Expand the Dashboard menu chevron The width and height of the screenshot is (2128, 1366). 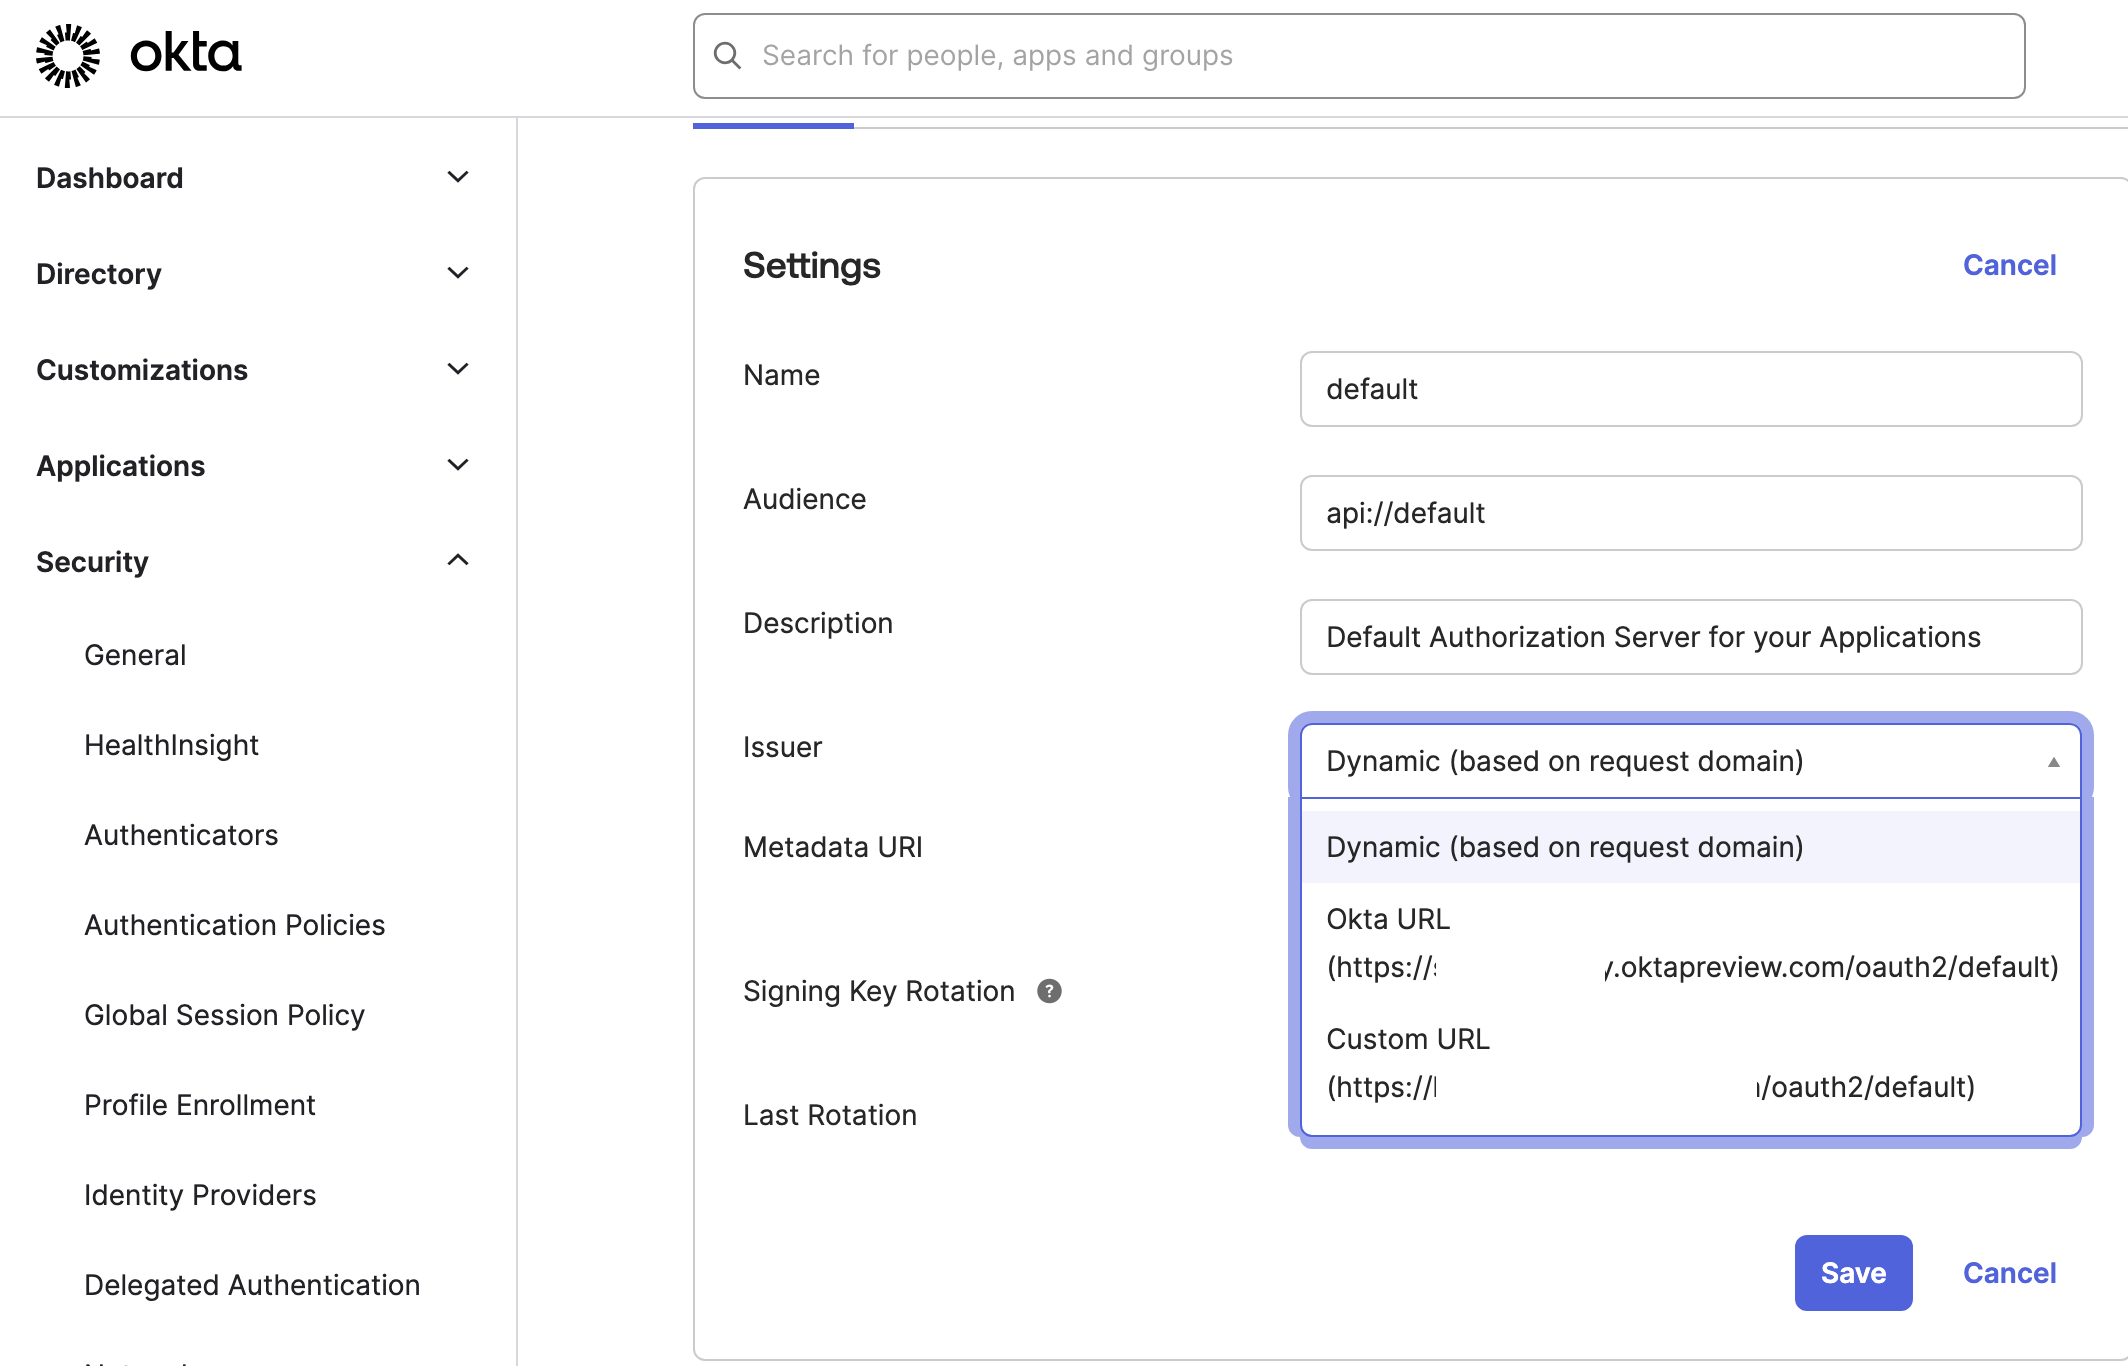click(458, 178)
